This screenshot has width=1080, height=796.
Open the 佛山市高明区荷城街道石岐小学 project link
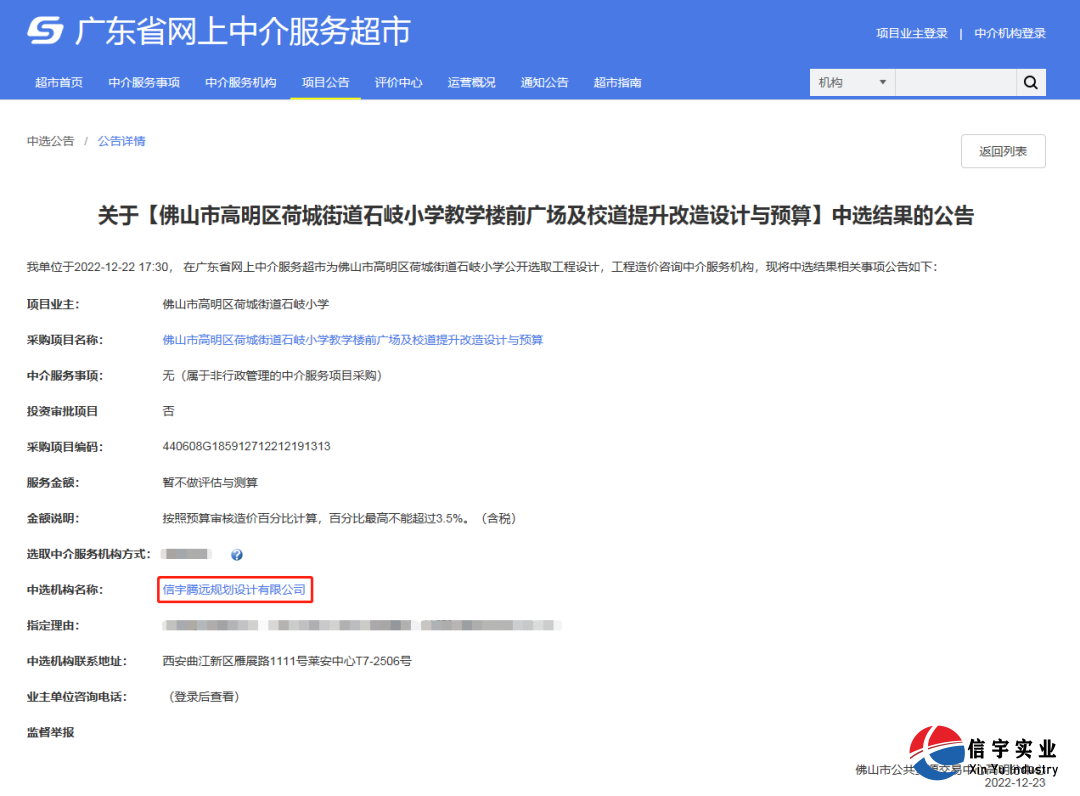pyautogui.click(x=354, y=339)
